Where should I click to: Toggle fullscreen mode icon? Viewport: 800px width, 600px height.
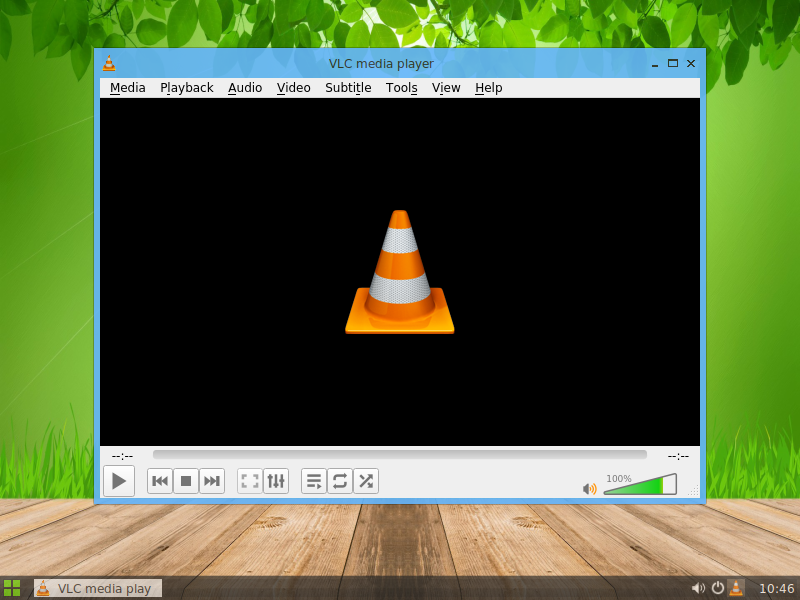point(249,481)
